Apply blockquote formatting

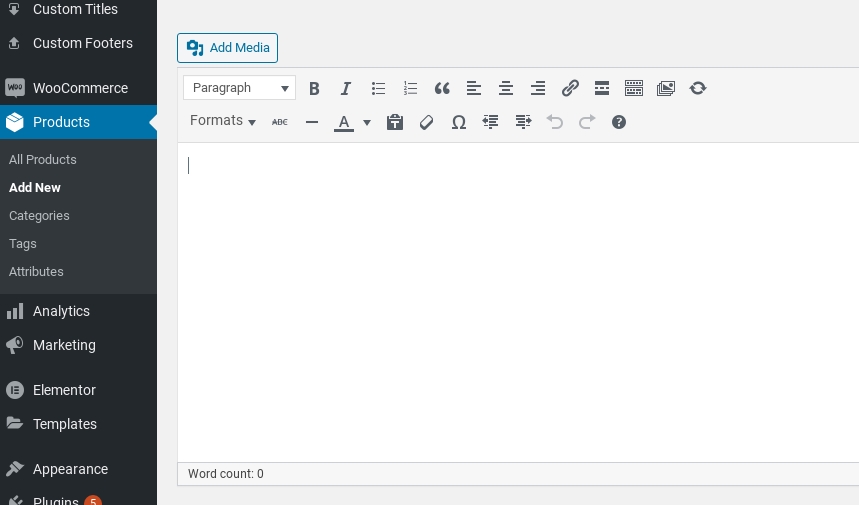click(x=442, y=88)
